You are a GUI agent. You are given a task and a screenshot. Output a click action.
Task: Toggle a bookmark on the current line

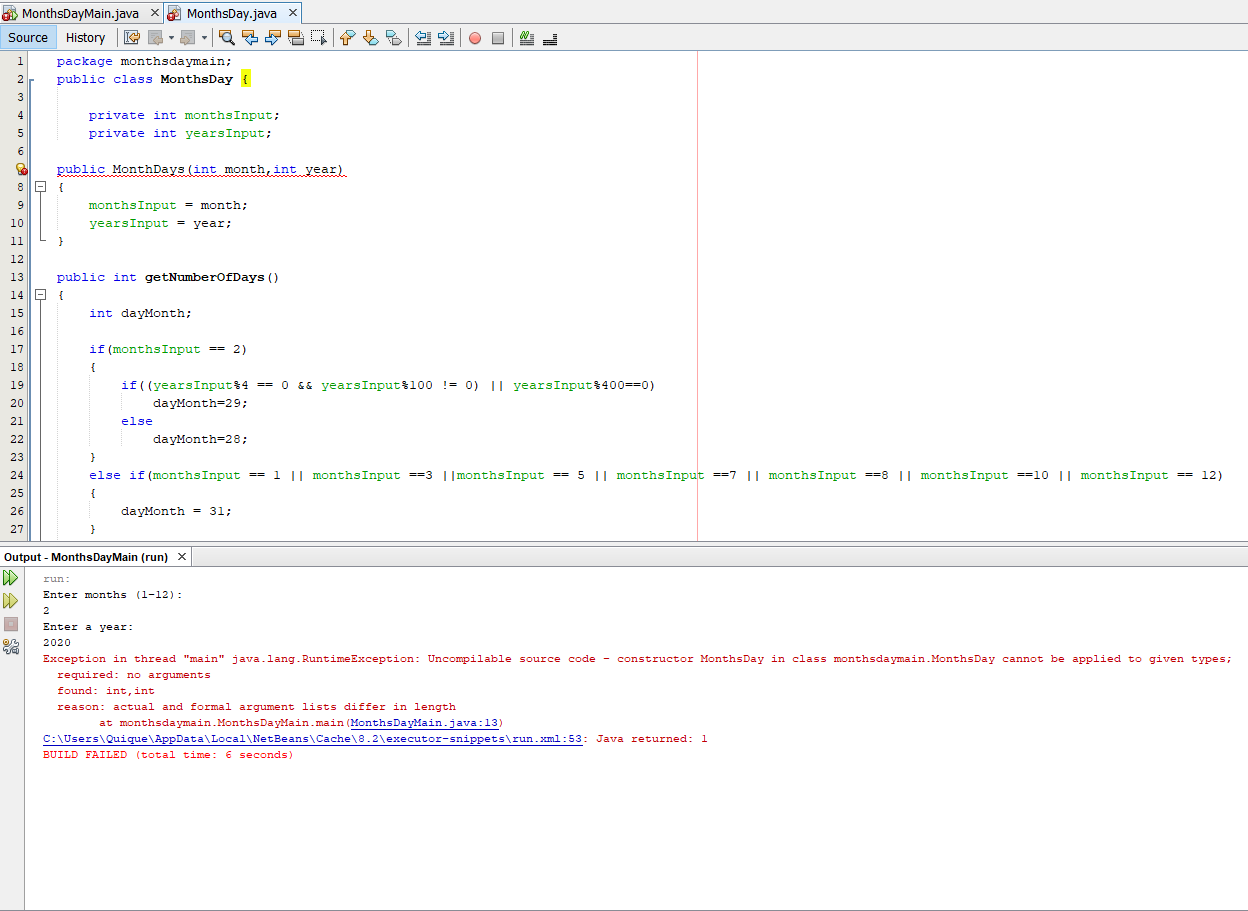[x=394, y=38]
